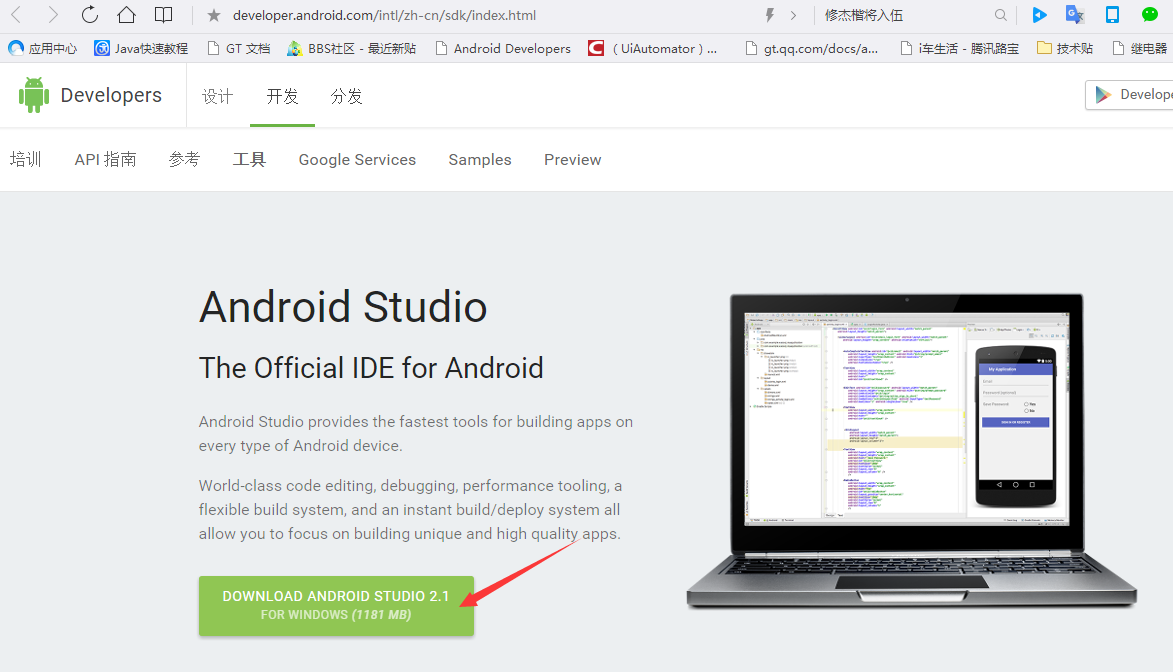Open the Java快速教程 bookmark
This screenshot has width=1173, height=672.
pos(141,49)
